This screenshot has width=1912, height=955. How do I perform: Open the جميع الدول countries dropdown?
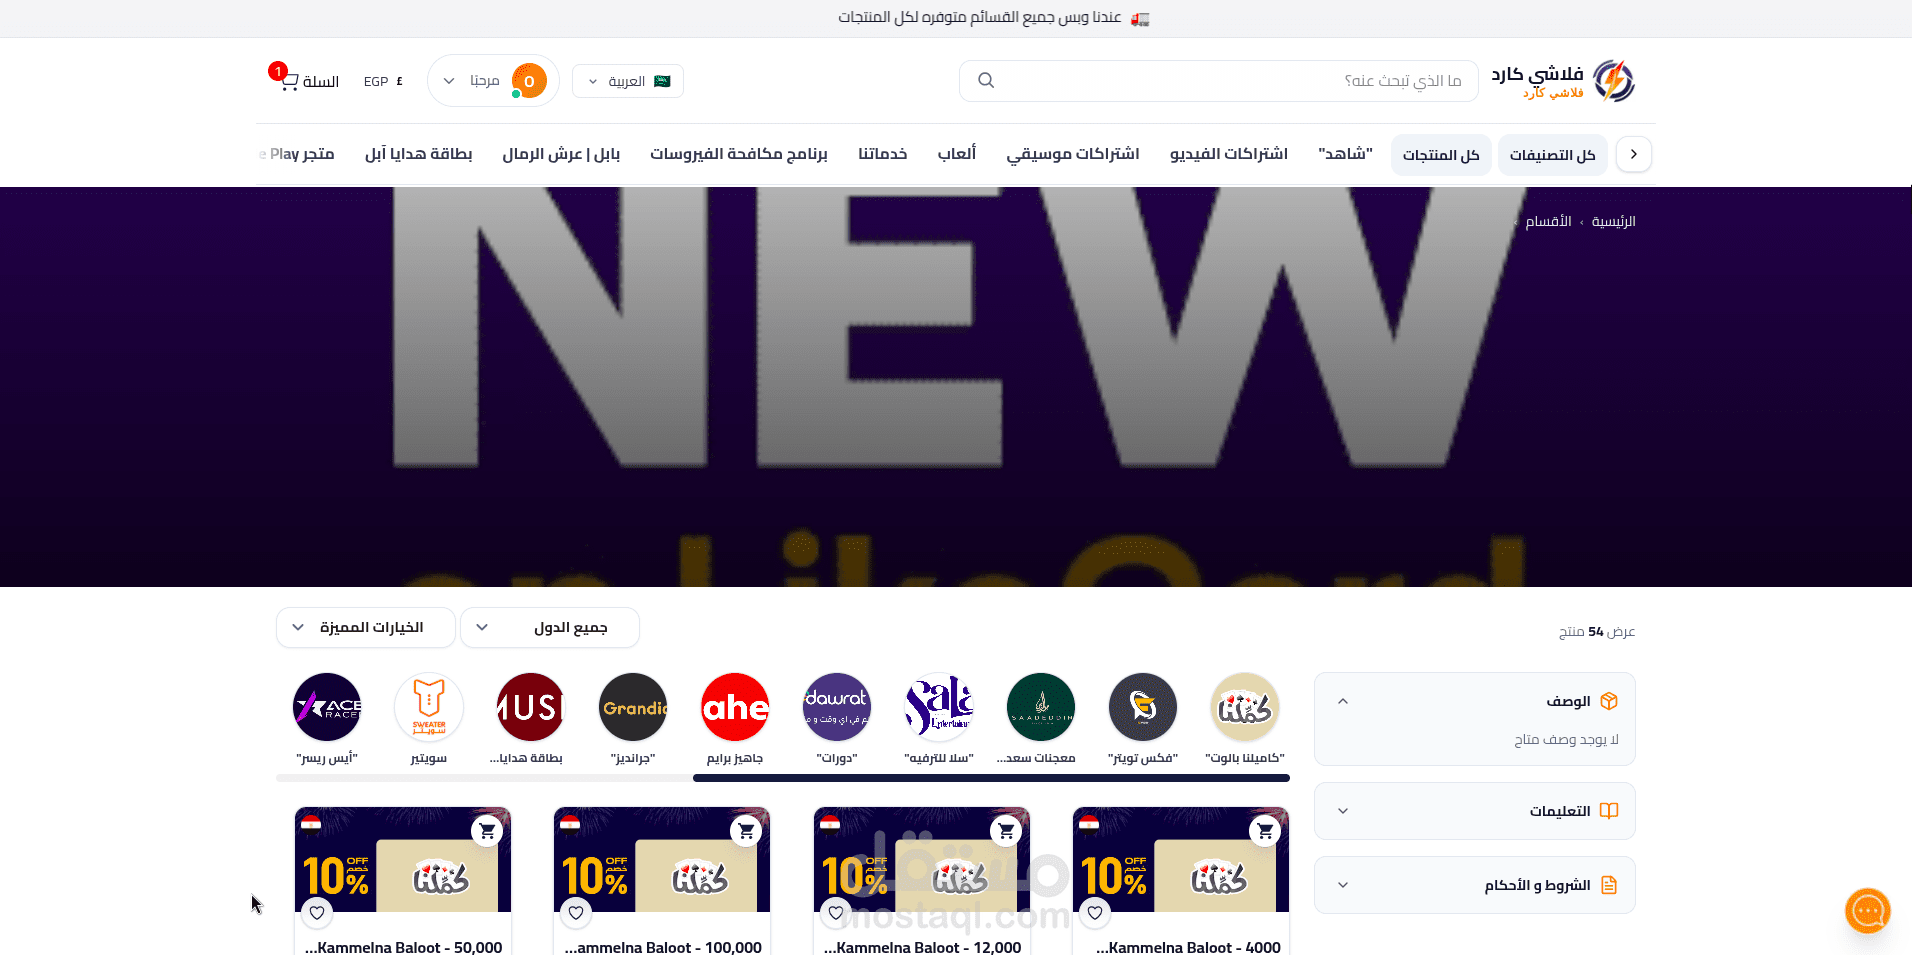[550, 627]
